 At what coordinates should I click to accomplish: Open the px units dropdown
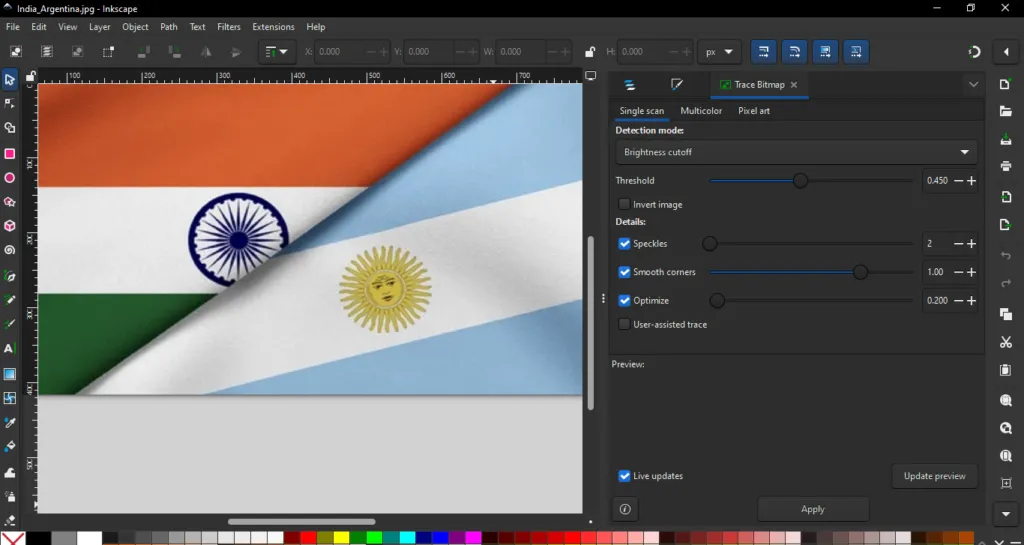719,52
